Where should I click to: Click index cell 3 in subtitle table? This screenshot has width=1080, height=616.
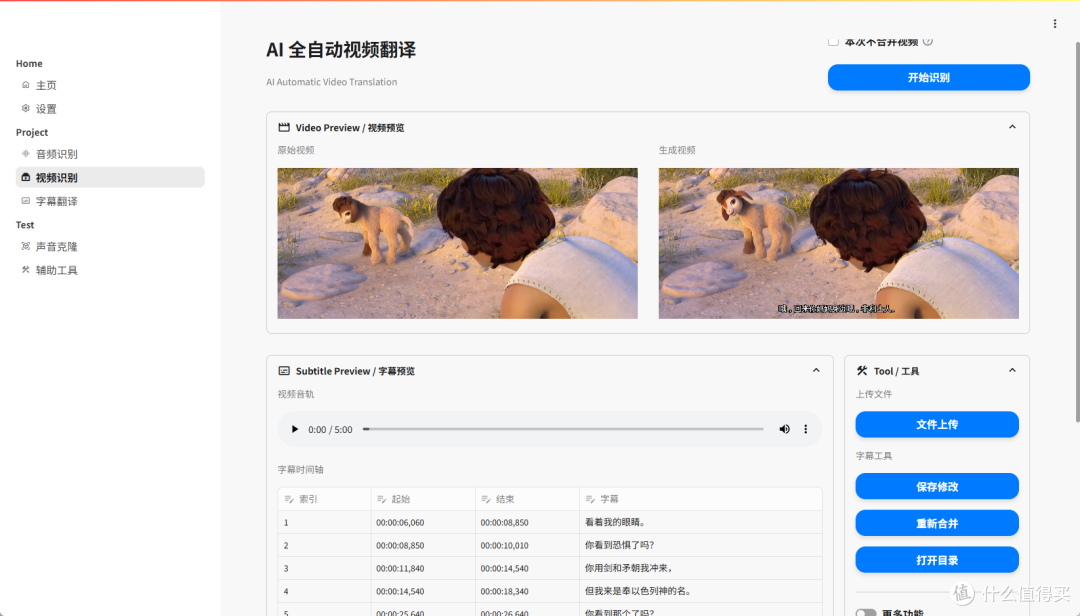[324, 568]
